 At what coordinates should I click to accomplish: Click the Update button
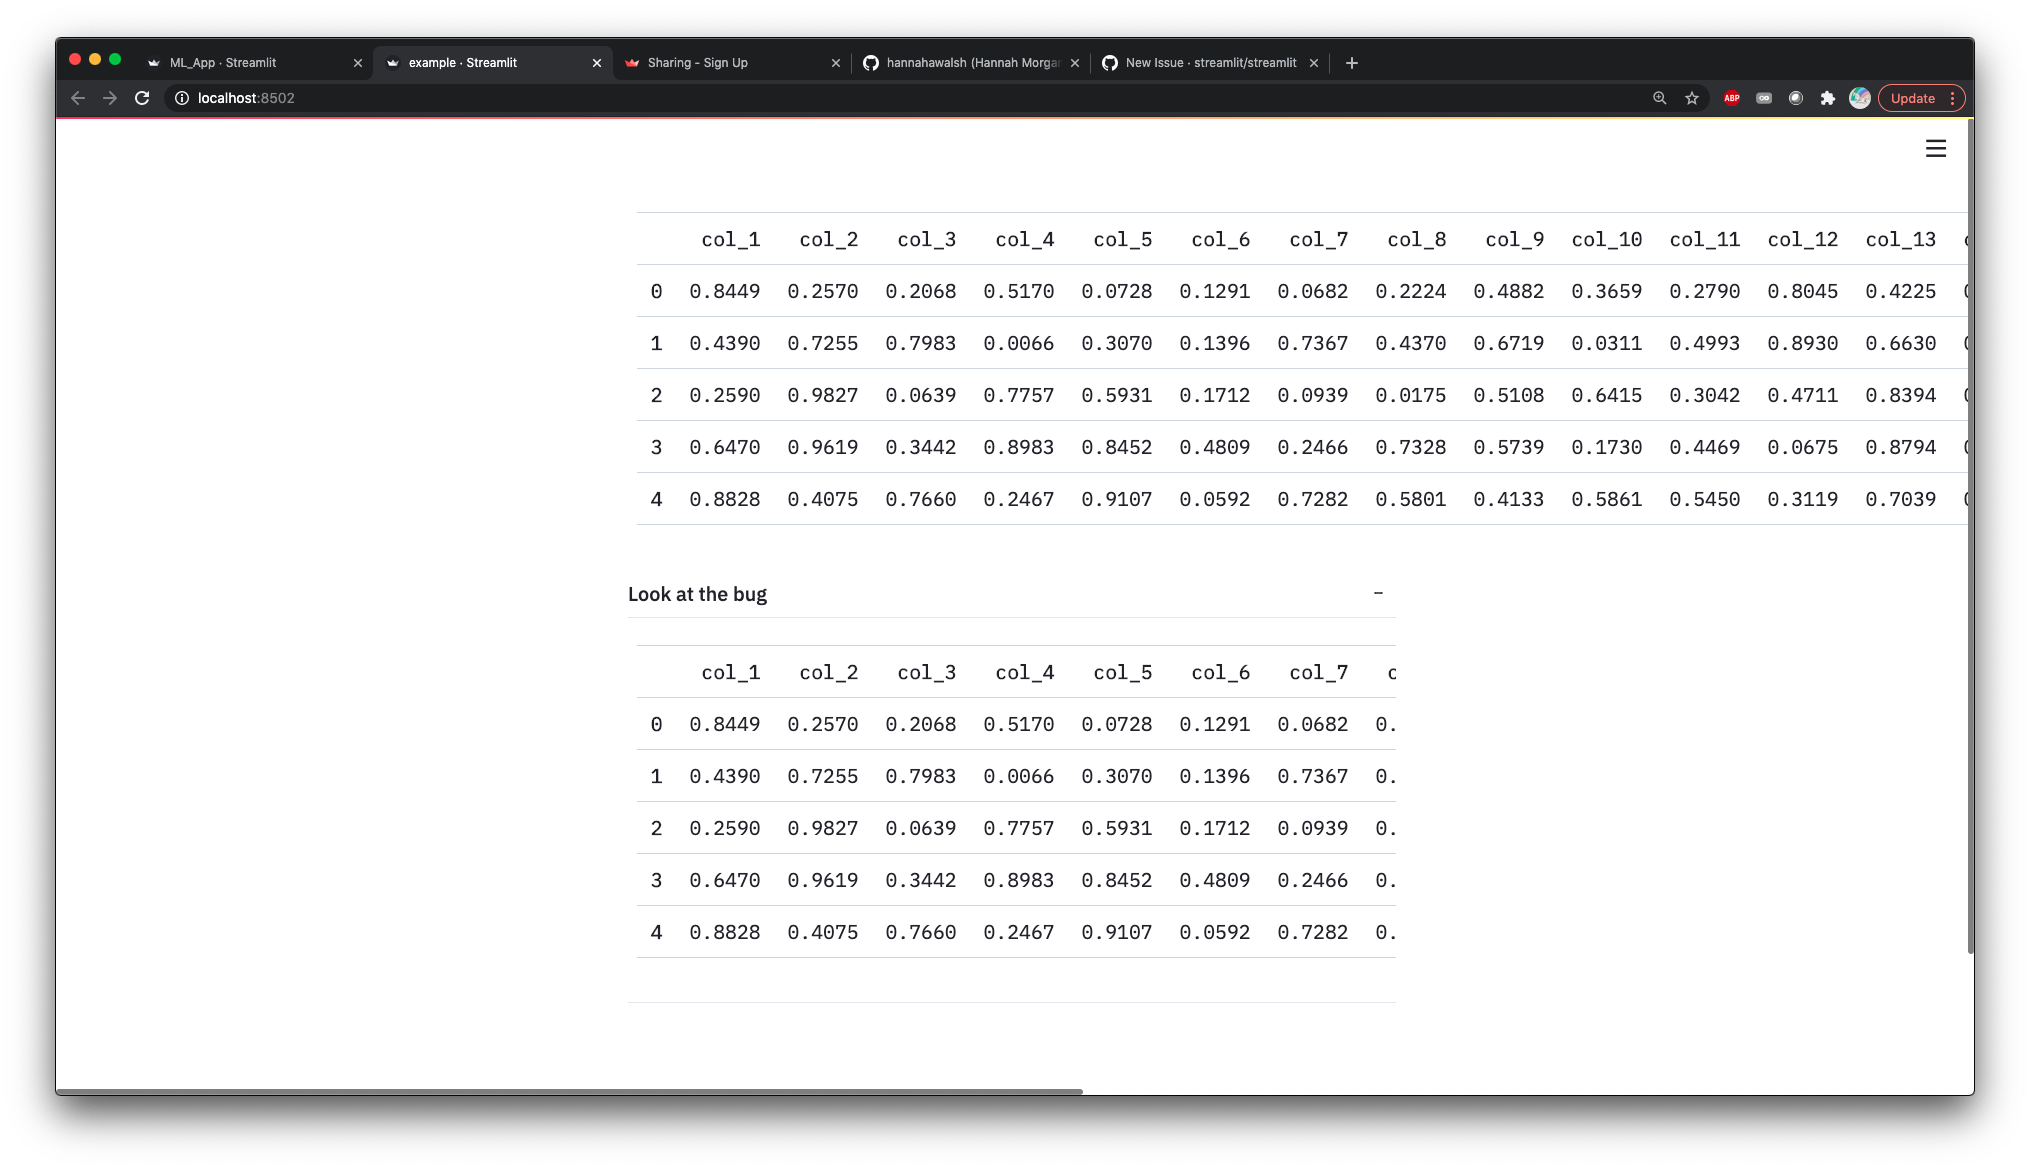(1912, 98)
